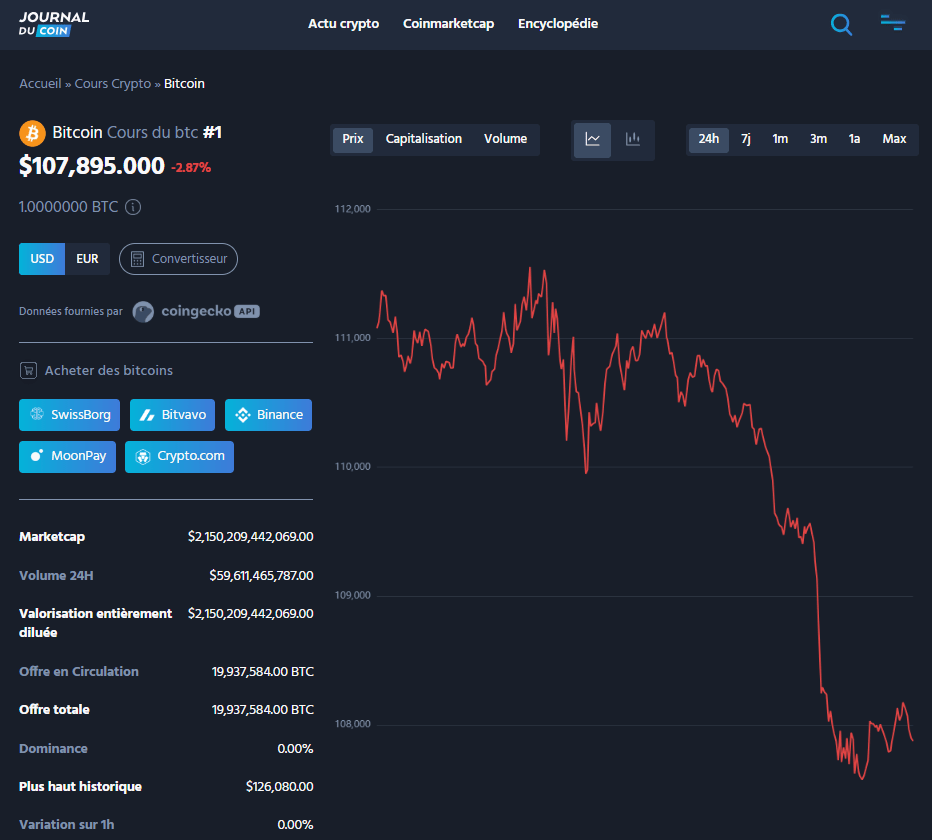Open the Encyclopédie menu item
Image resolution: width=932 pixels, height=840 pixels.
tap(558, 23)
